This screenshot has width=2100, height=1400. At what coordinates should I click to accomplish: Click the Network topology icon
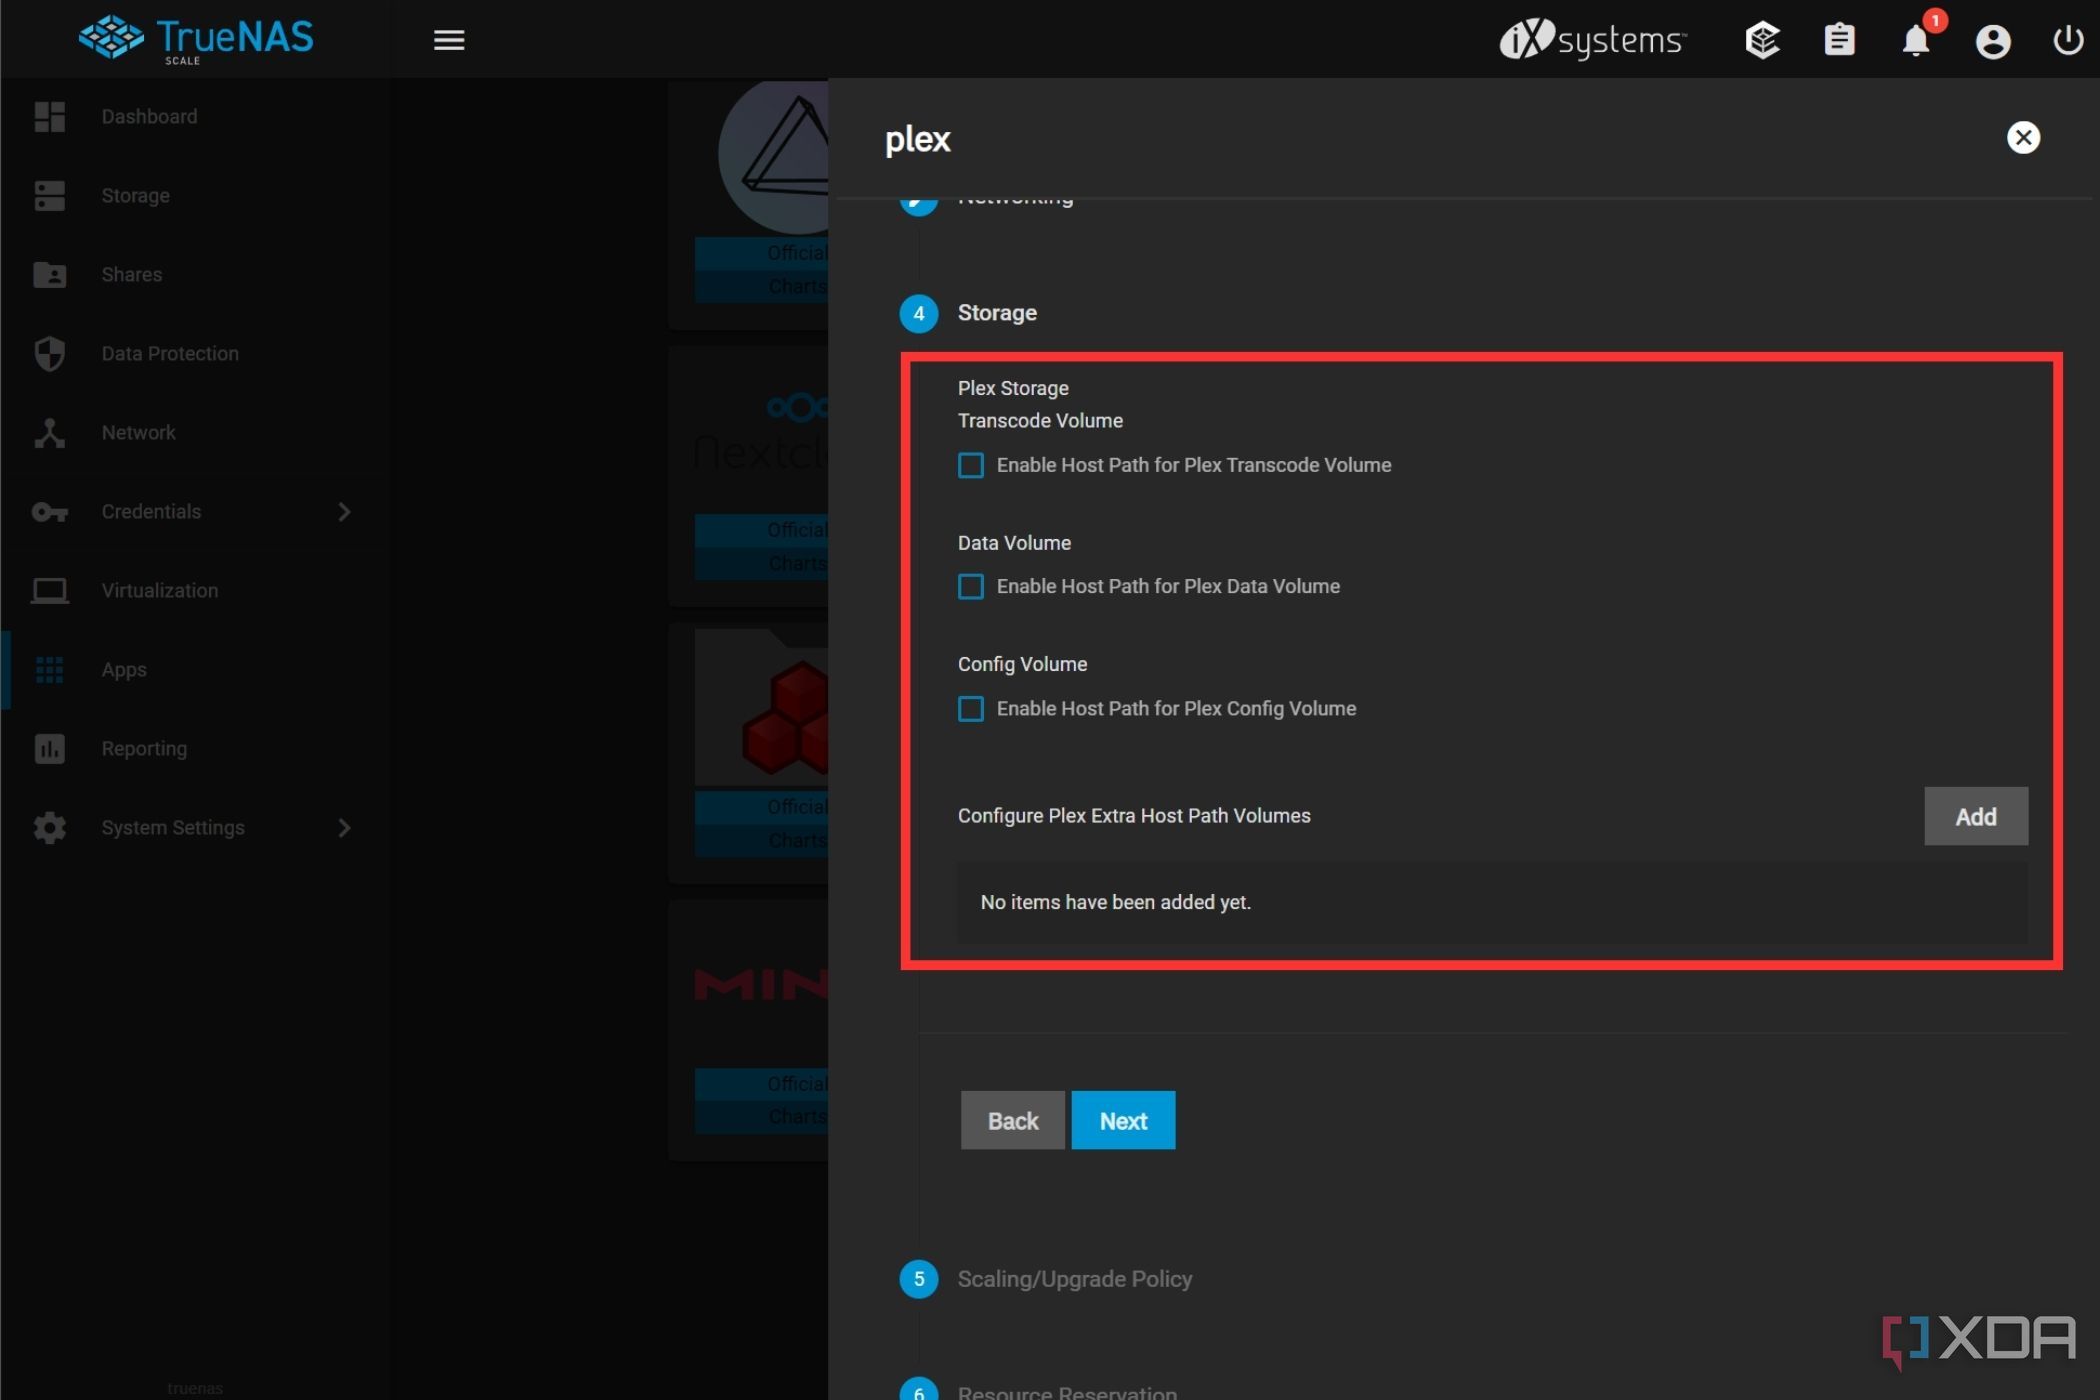49,432
